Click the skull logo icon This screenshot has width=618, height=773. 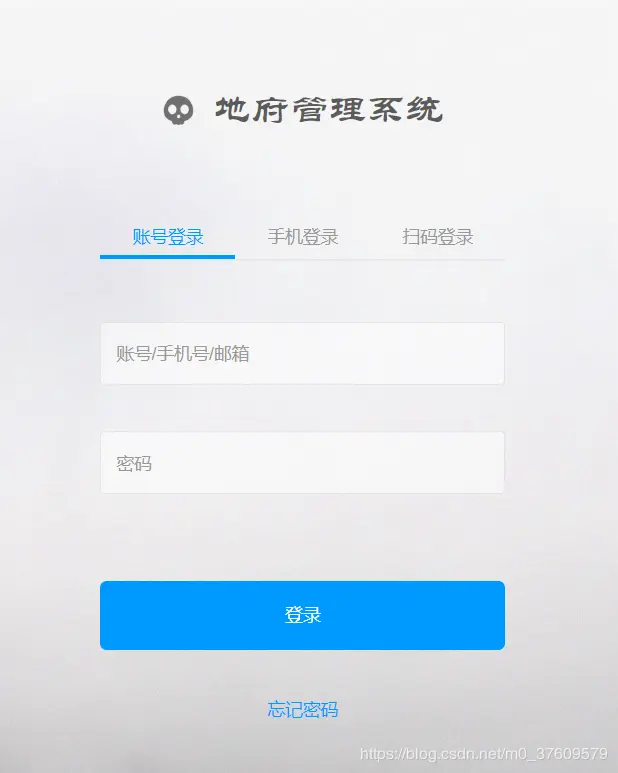(178, 110)
